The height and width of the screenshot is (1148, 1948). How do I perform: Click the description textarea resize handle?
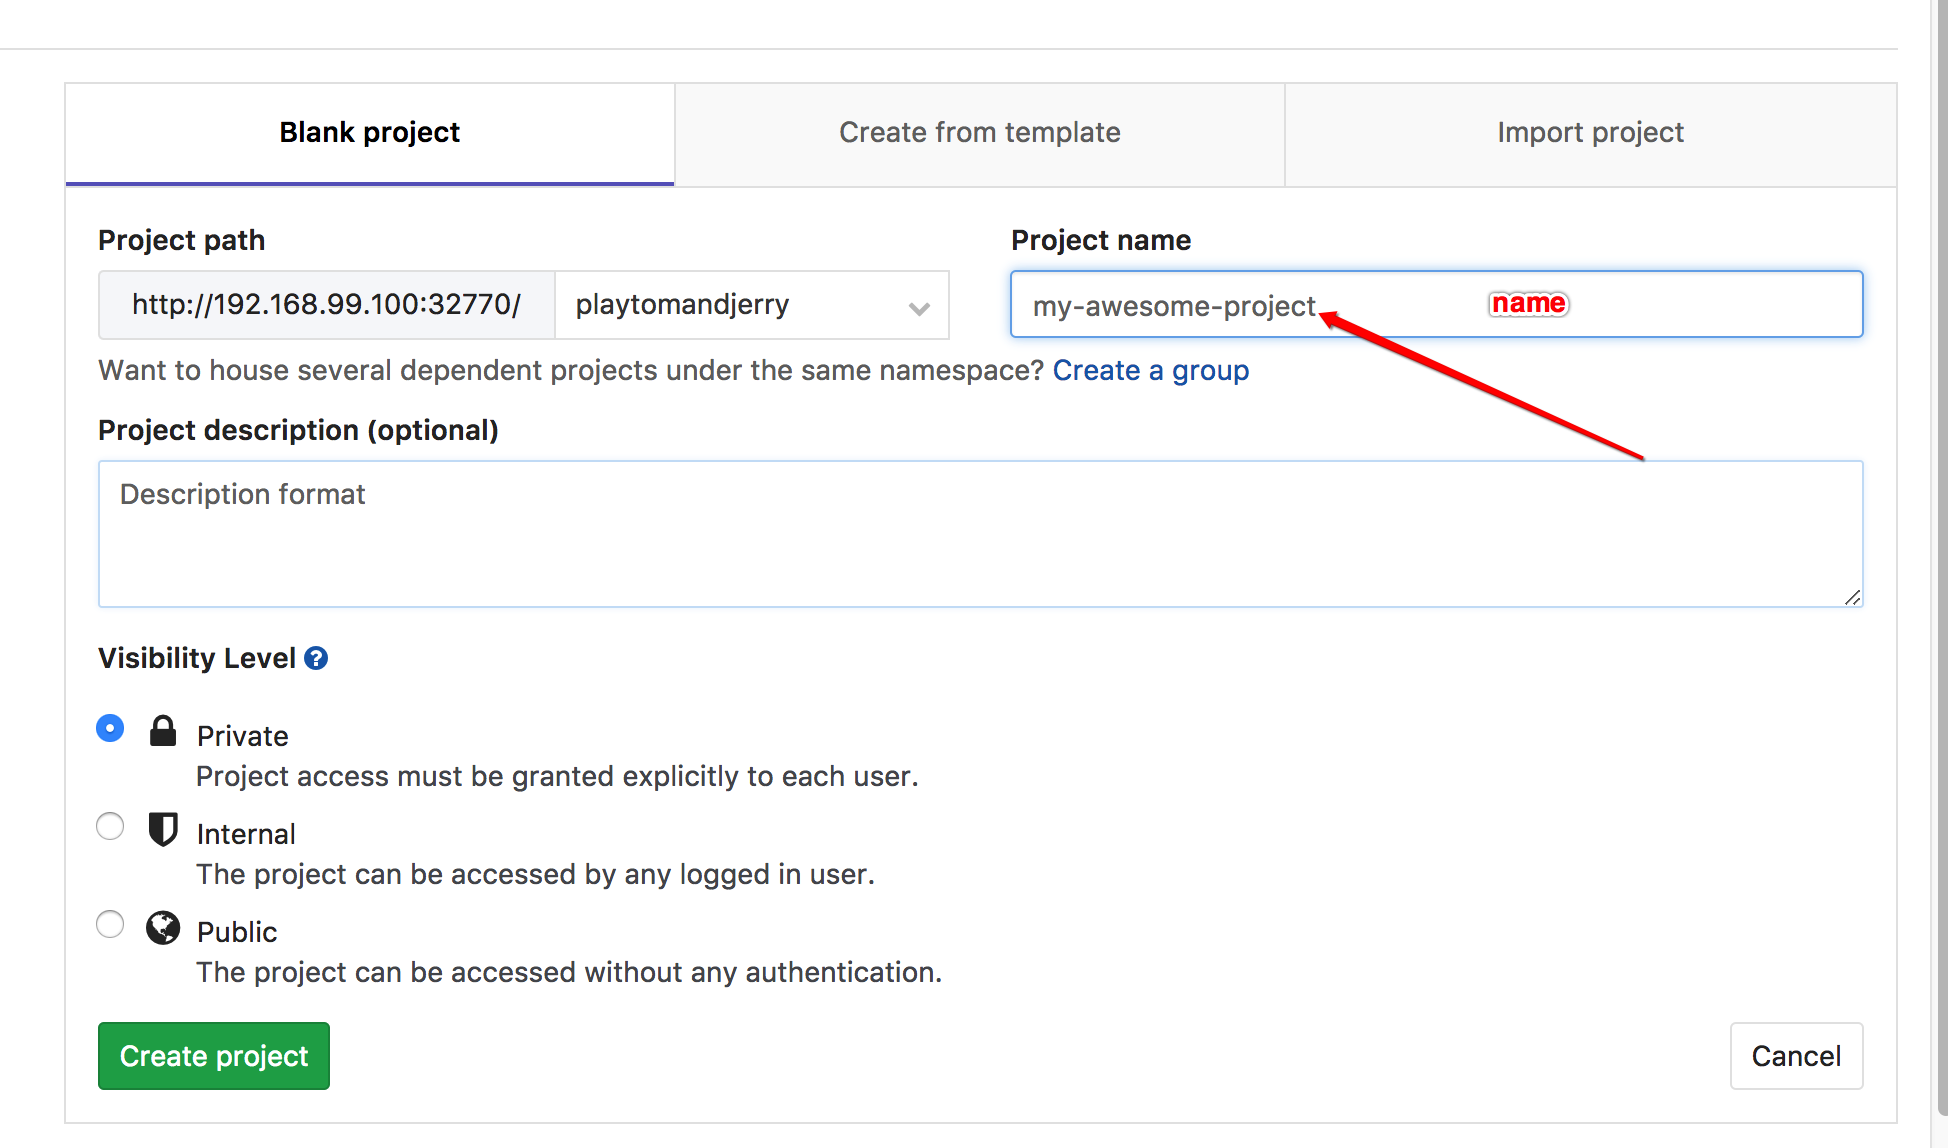[x=1852, y=597]
